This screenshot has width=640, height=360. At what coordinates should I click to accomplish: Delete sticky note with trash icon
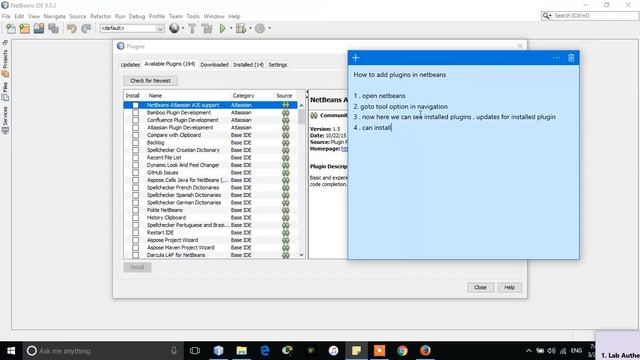571,58
